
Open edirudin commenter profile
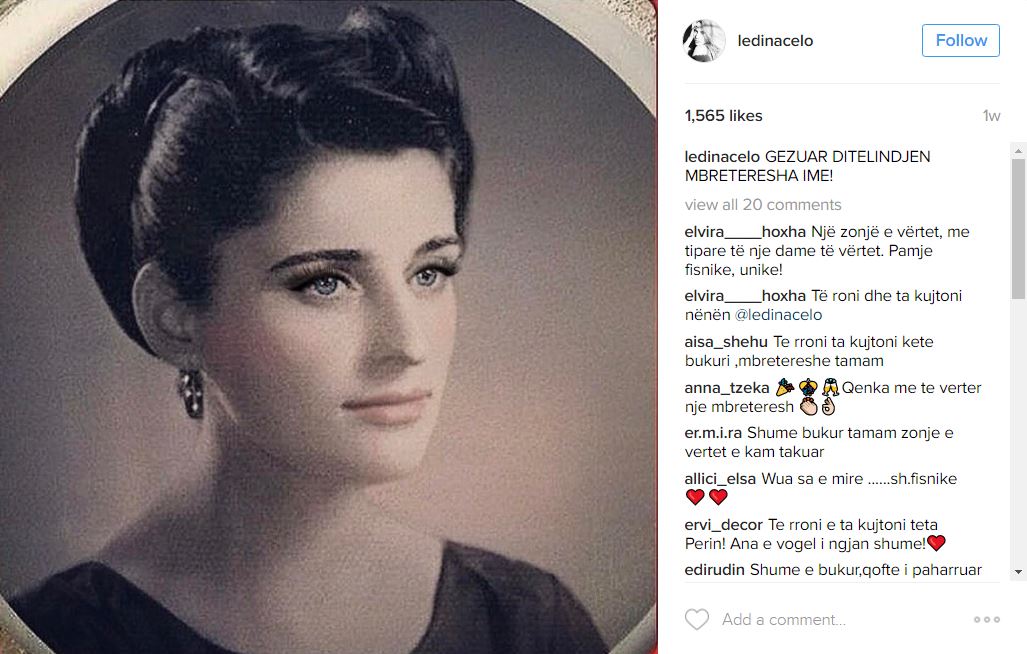(x=715, y=570)
